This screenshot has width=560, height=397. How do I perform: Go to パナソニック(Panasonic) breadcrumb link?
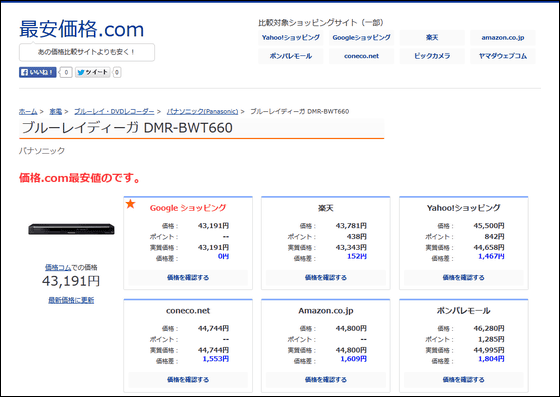[202, 111]
